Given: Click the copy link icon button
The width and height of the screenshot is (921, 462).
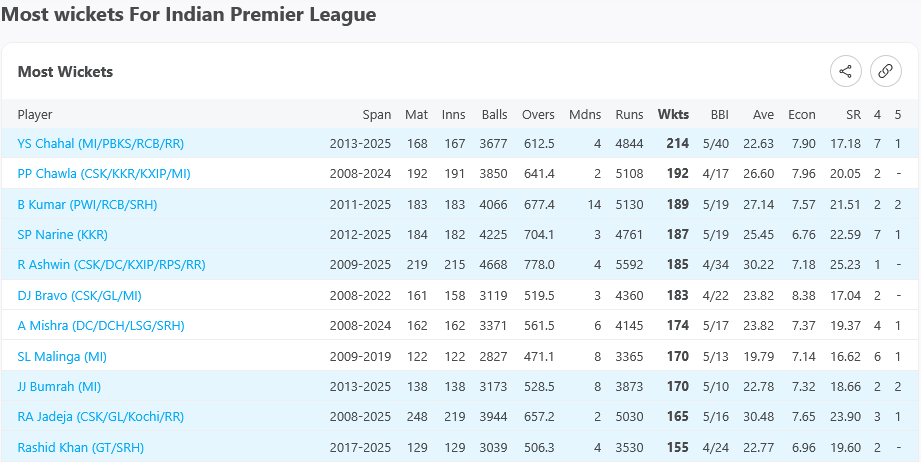Looking at the screenshot, I should (885, 72).
